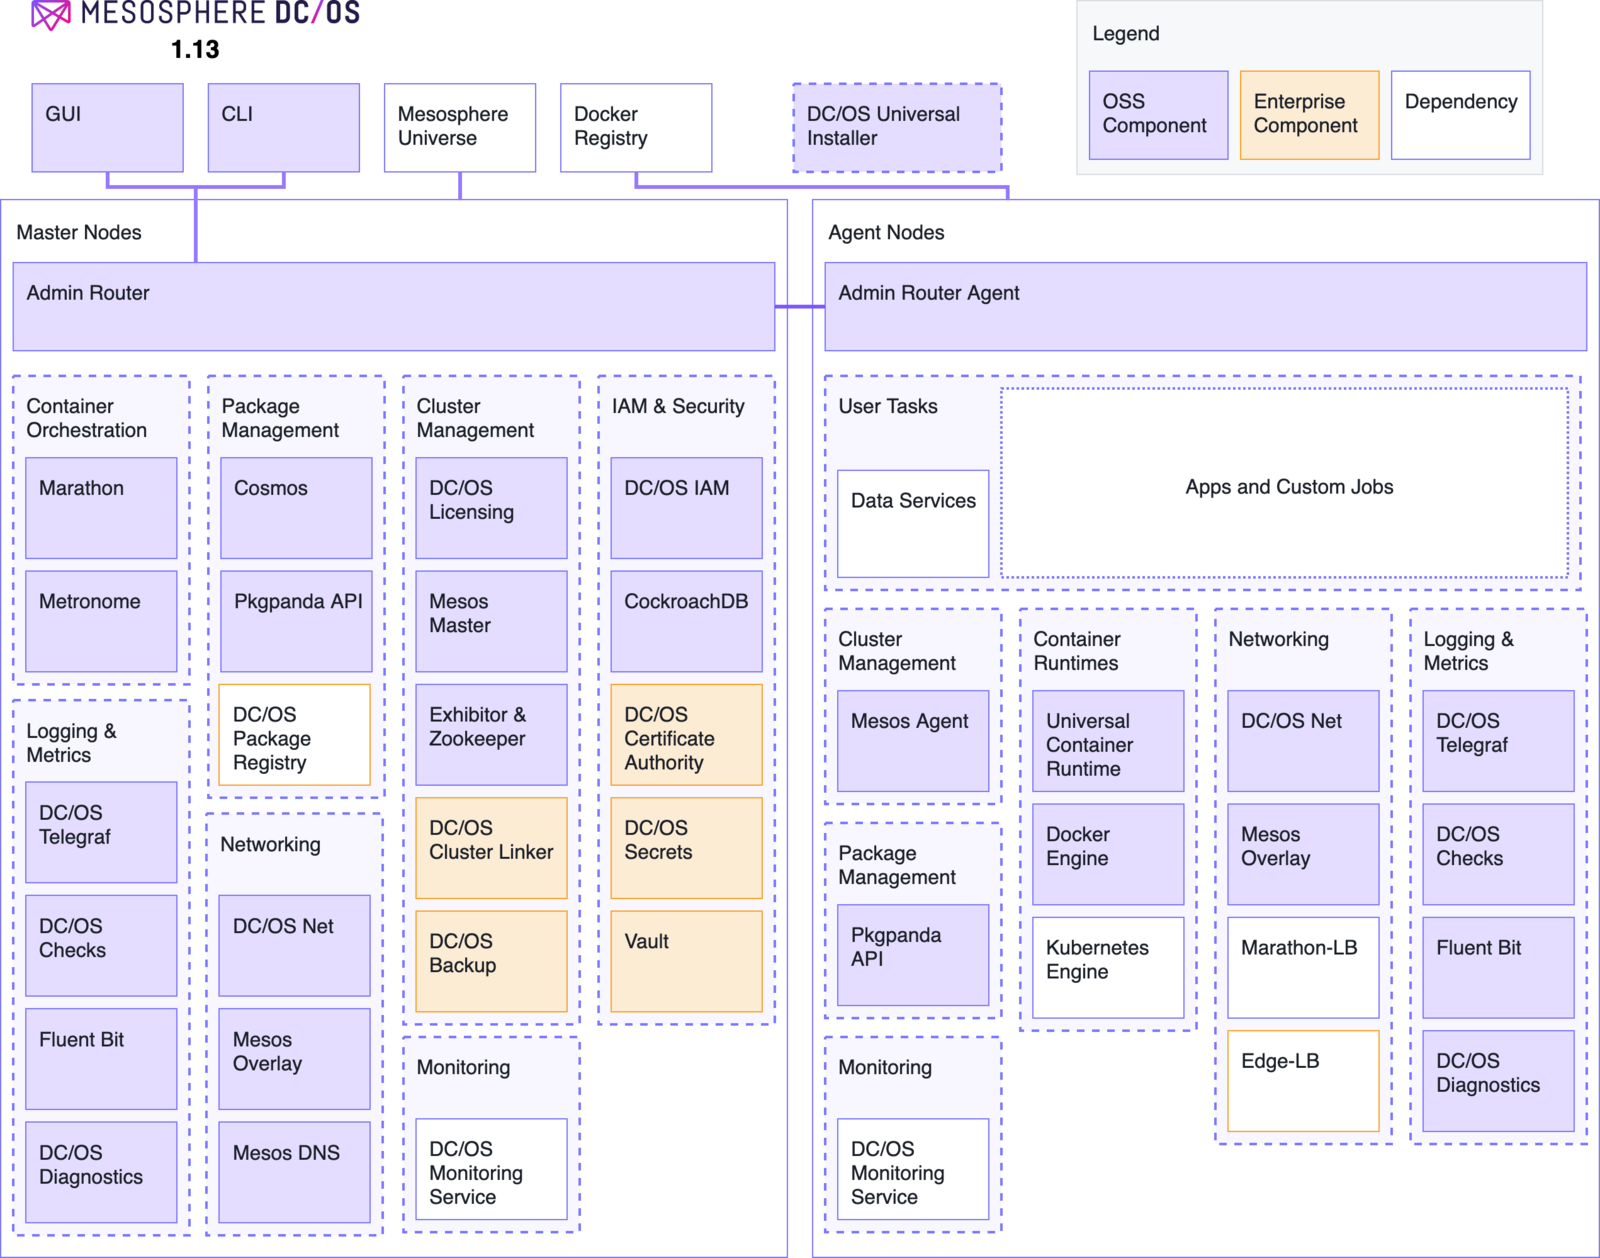
Task: Click the '1.13' version text
Action: pyautogui.click(x=195, y=49)
